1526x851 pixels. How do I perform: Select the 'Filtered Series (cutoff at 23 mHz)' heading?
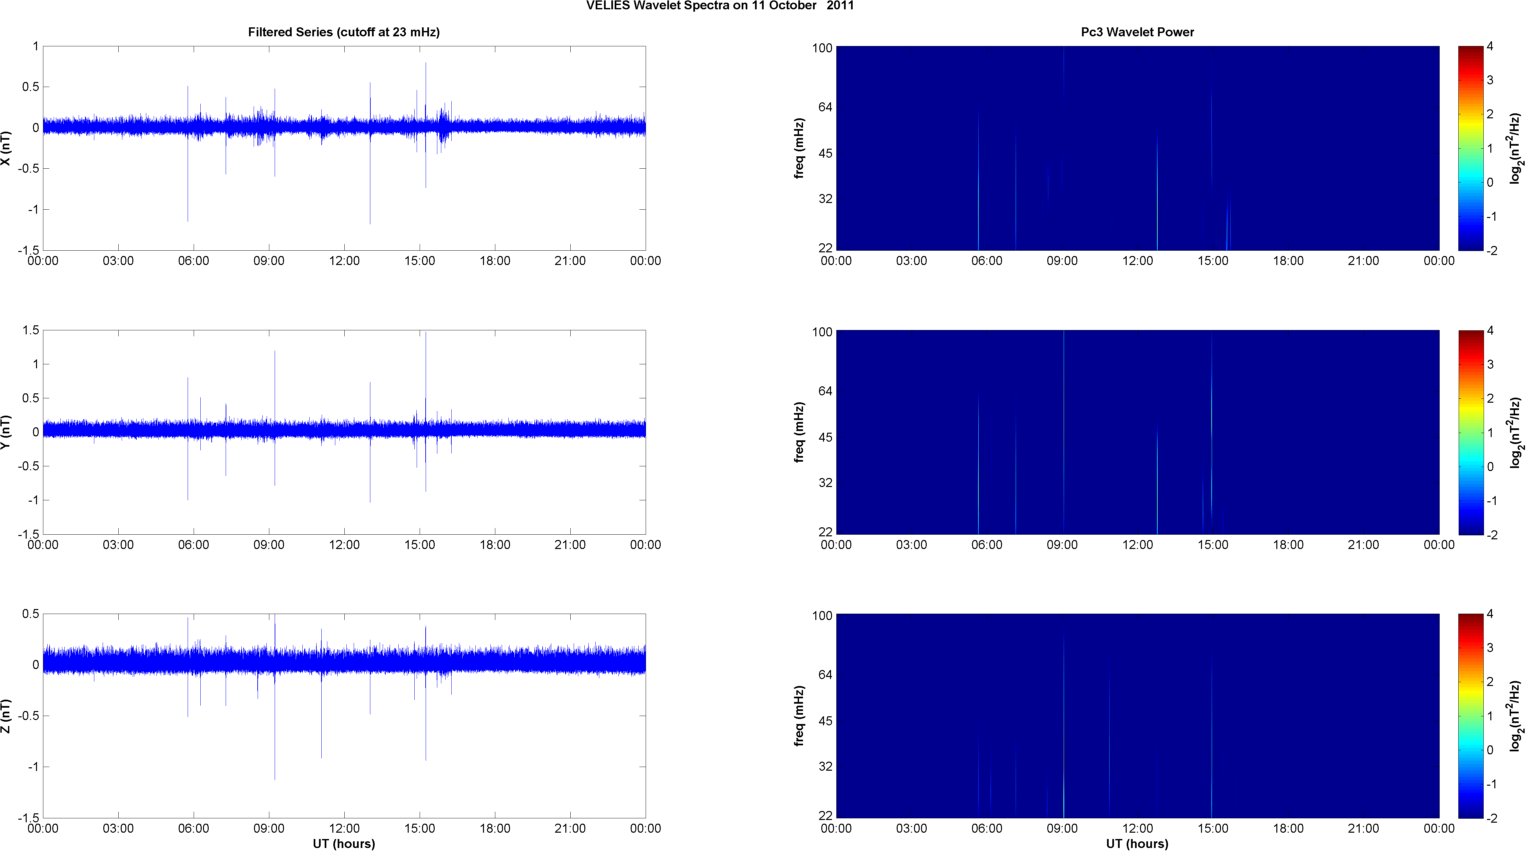344,32
